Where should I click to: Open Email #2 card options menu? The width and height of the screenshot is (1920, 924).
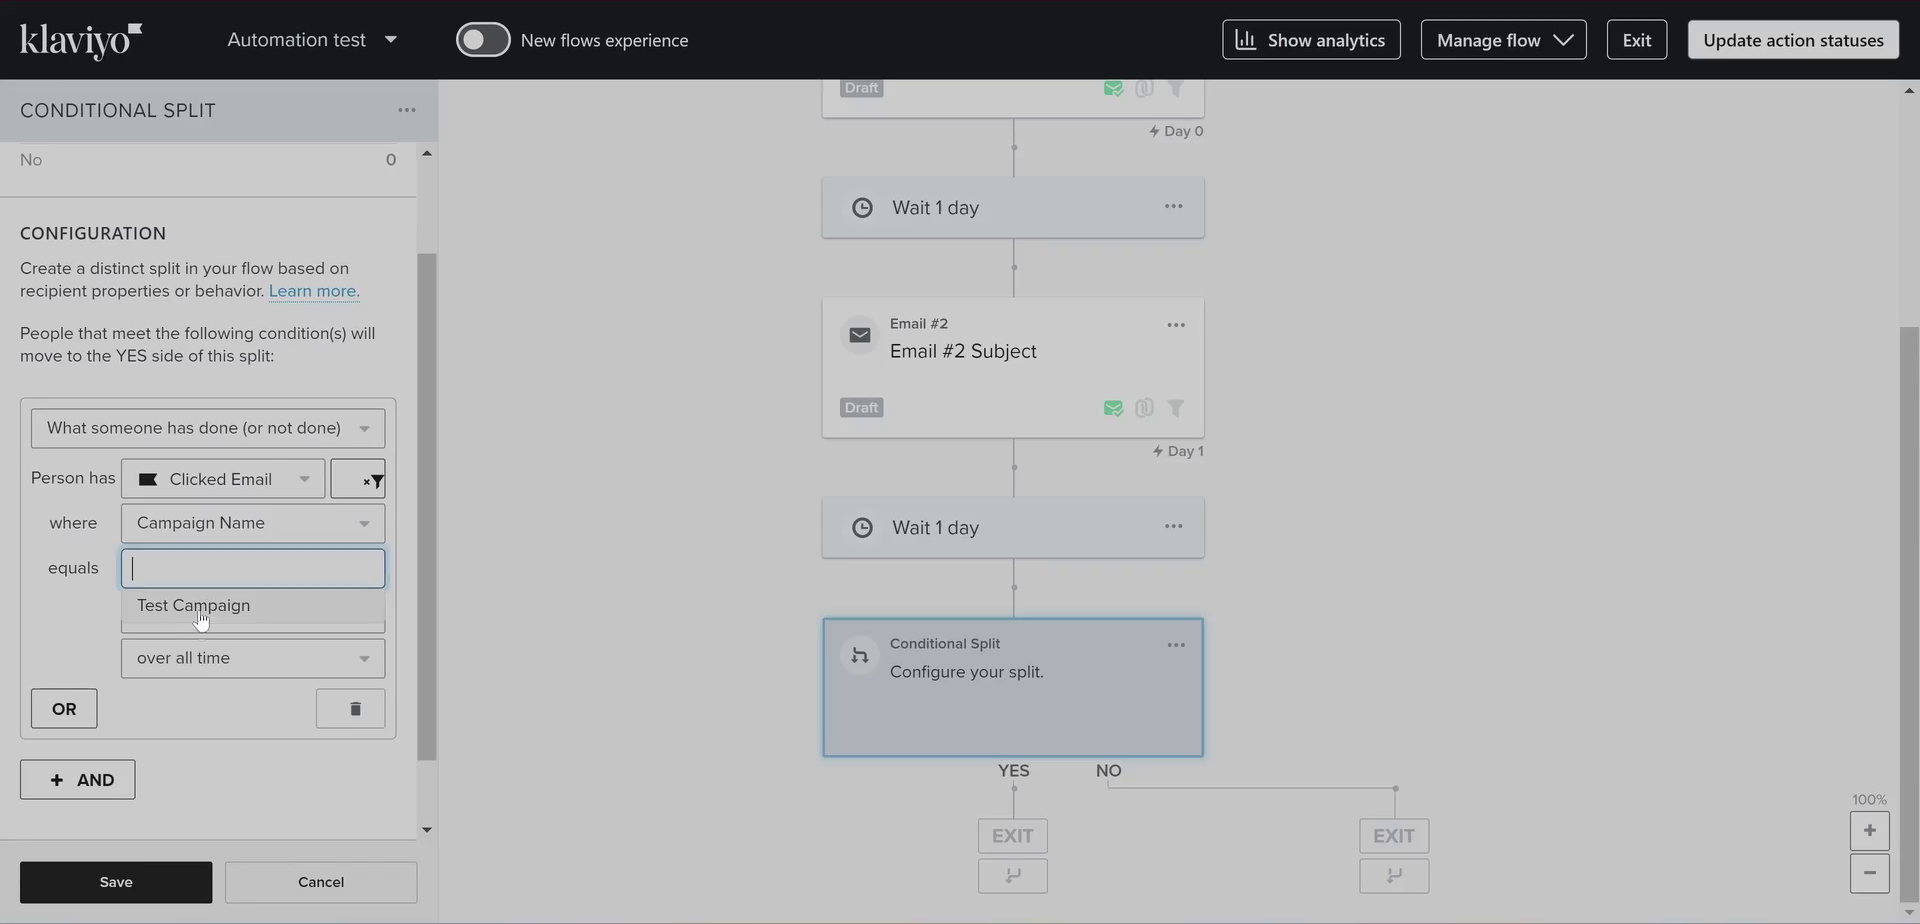click(1176, 325)
